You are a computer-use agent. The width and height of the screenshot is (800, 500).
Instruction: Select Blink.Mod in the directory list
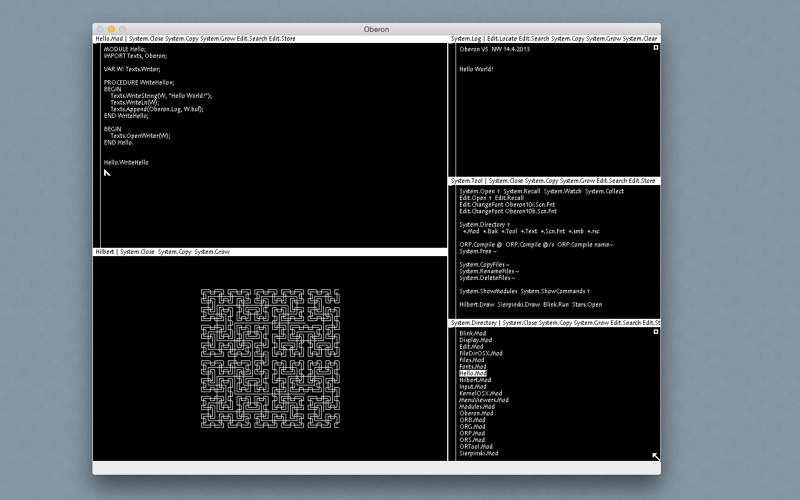pyautogui.click(x=472, y=333)
